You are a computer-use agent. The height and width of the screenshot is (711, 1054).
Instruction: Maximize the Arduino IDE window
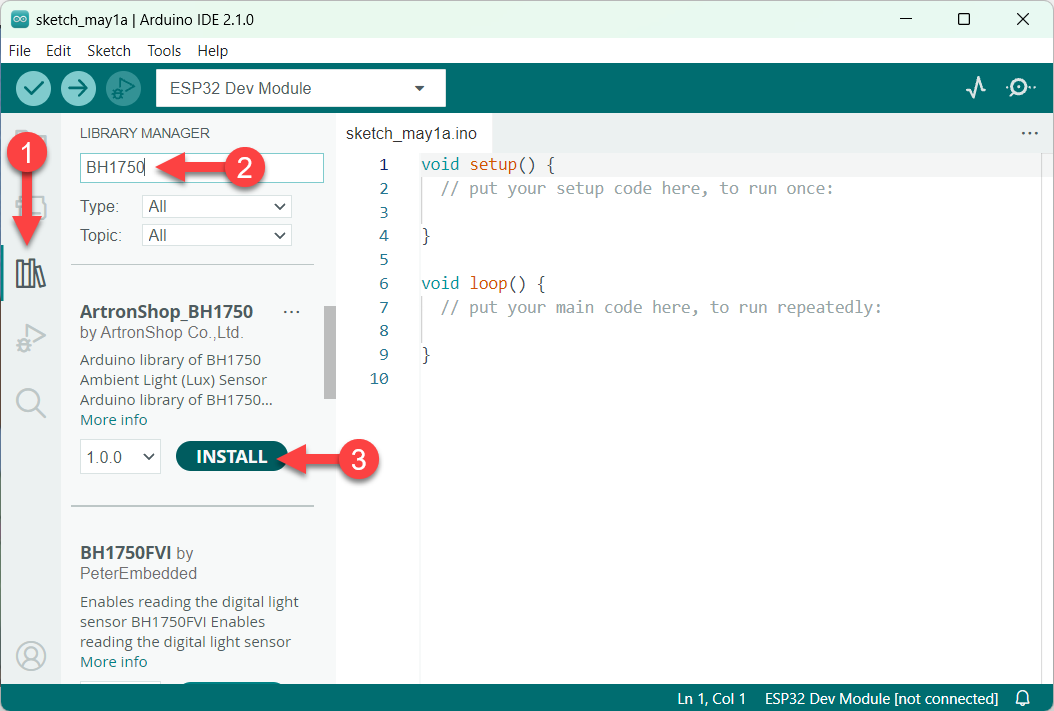(x=964, y=19)
